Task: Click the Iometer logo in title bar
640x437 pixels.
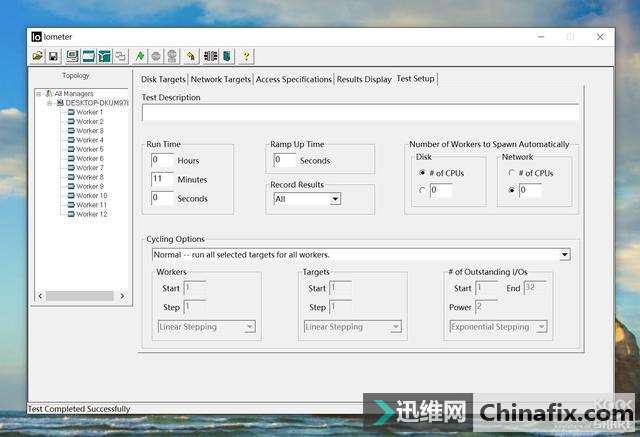Action: (36, 37)
